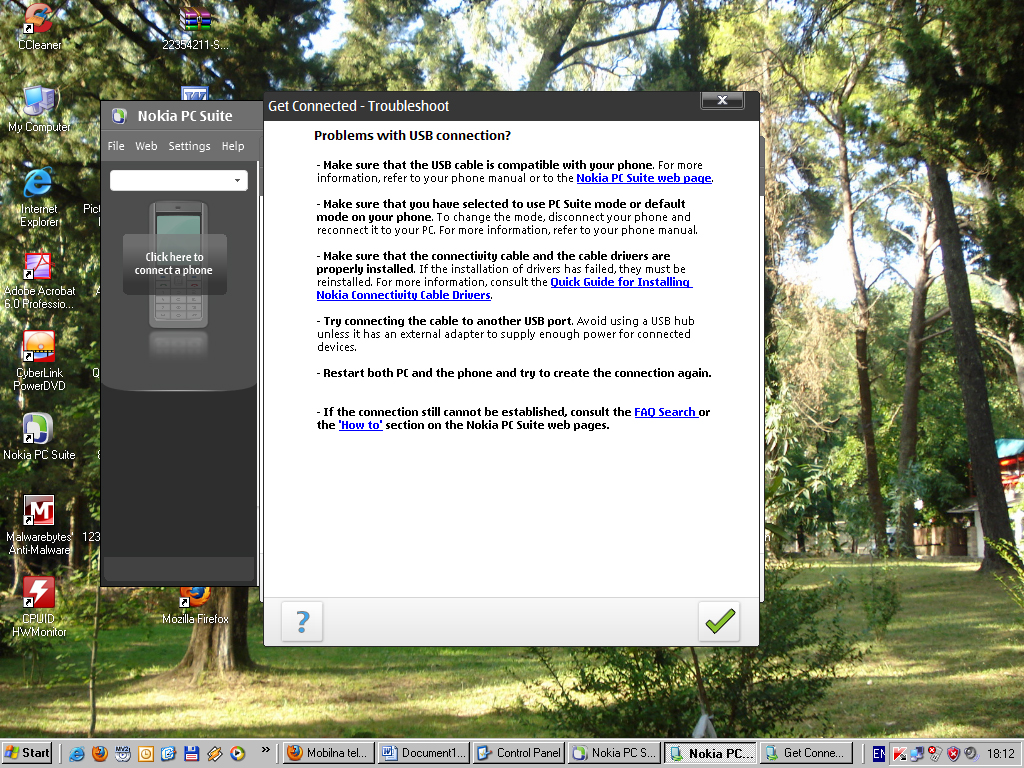This screenshot has width=1024, height=768.
Task: Open Malwarebytes Anti-Malware desktop icon
Action: coord(39,524)
